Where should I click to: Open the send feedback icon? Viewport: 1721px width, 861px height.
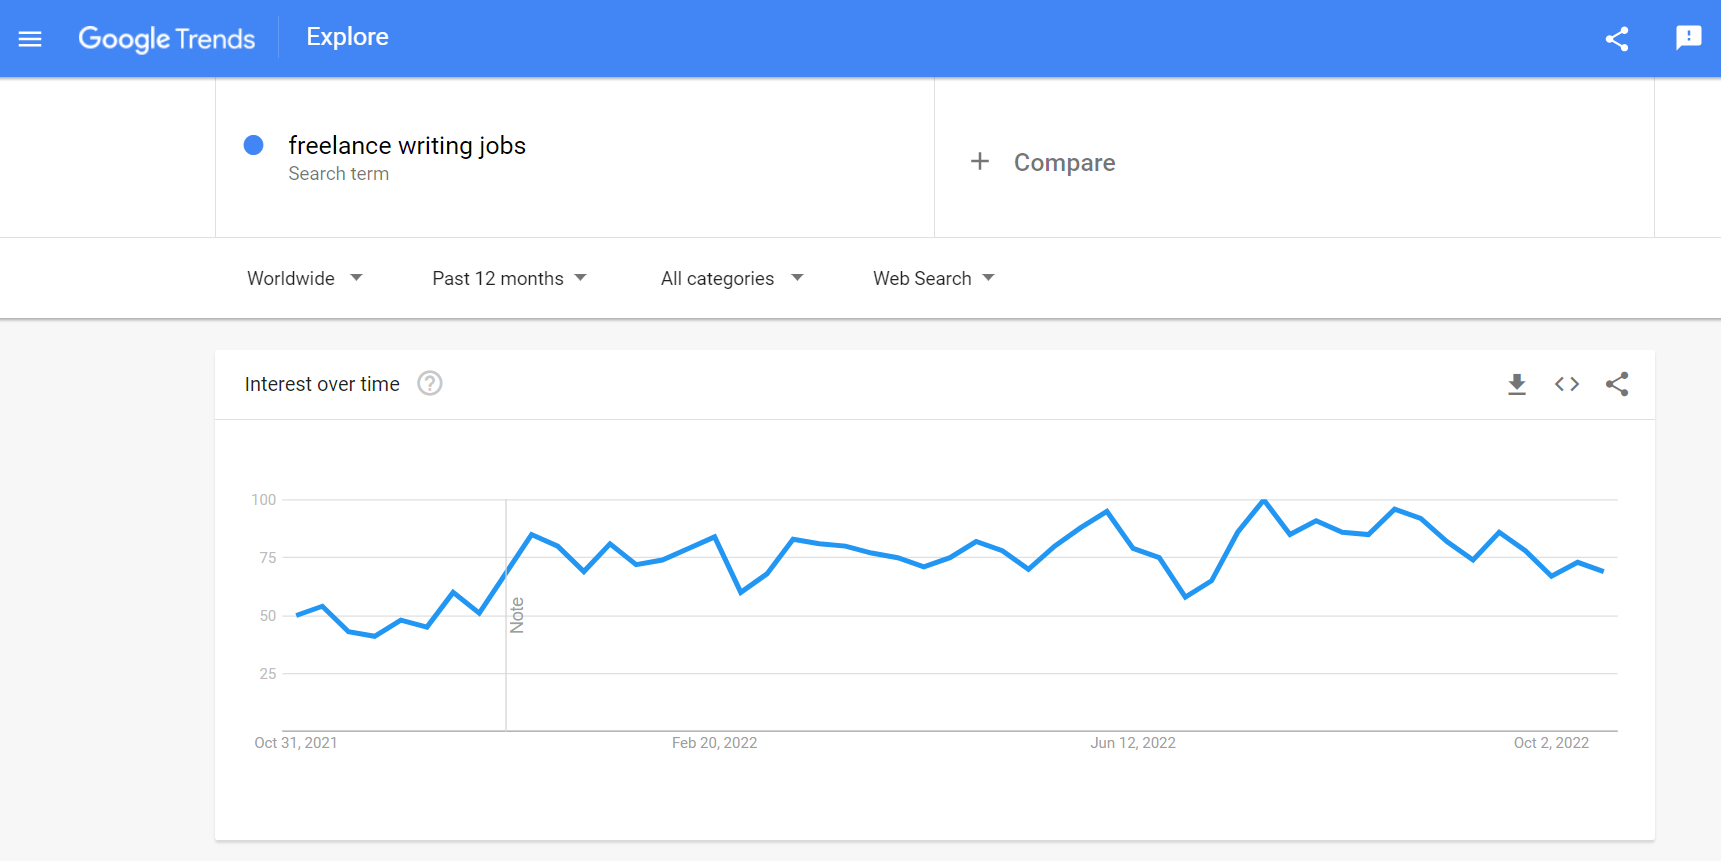pos(1688,38)
